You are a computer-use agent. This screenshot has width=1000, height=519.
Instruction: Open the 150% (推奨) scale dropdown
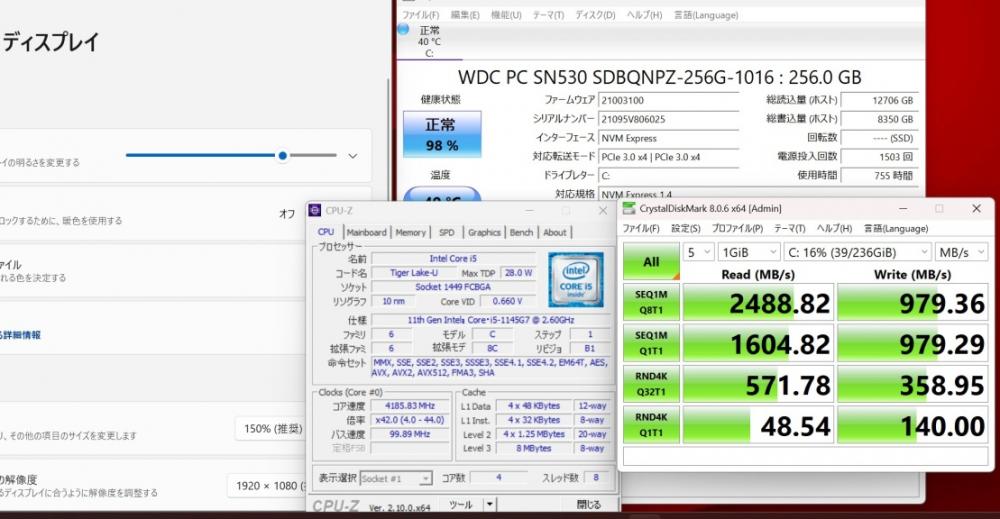[x=271, y=428]
